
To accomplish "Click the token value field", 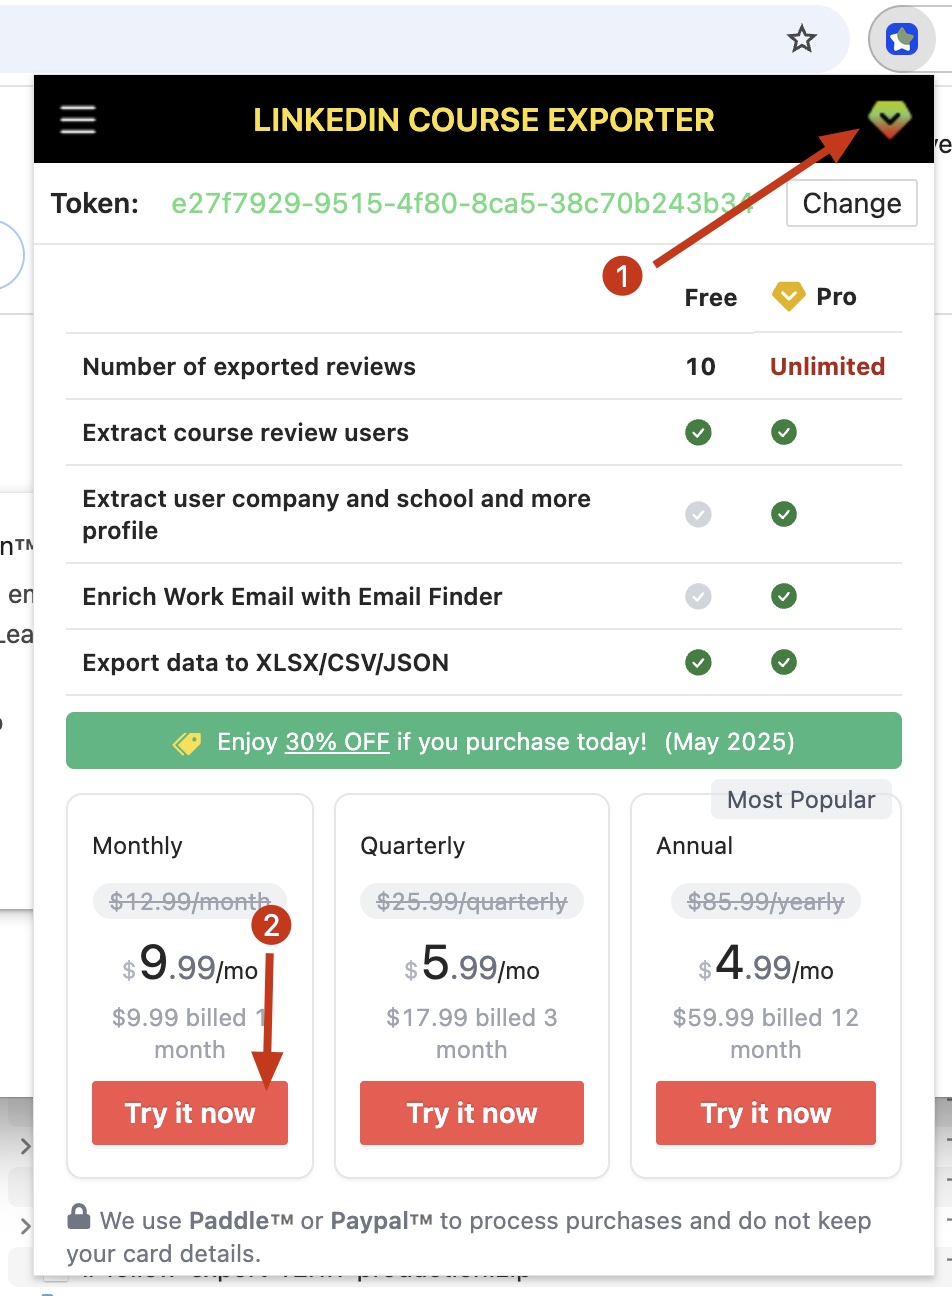I will point(460,203).
